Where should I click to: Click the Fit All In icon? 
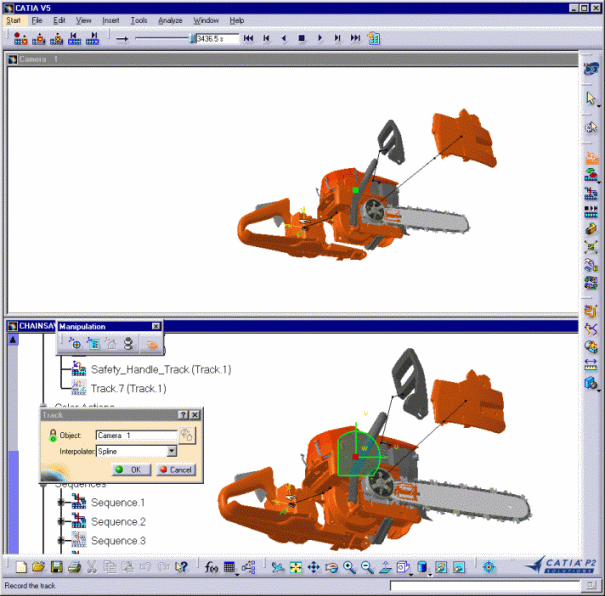(x=296, y=567)
